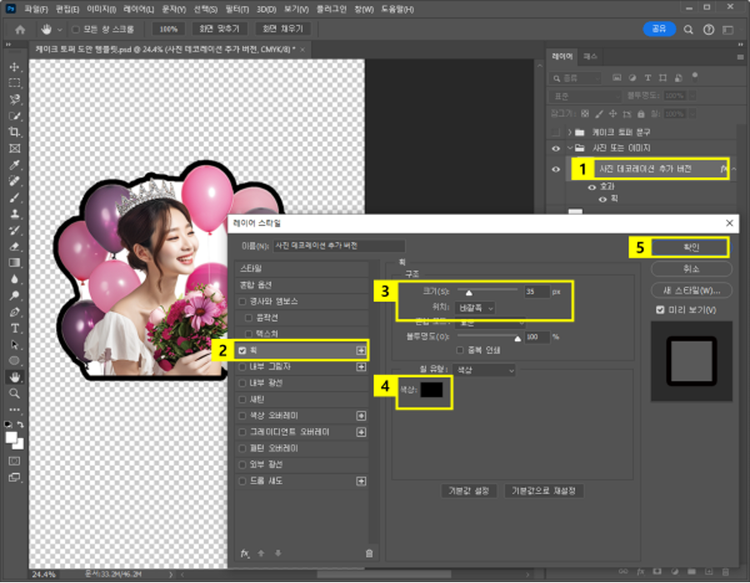Click the 크기 size slider handle
This screenshot has width=750, height=583.
pyautogui.click(x=469, y=293)
